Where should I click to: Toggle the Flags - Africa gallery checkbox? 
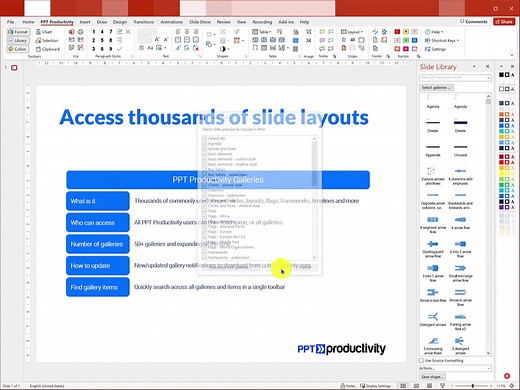(x=205, y=216)
